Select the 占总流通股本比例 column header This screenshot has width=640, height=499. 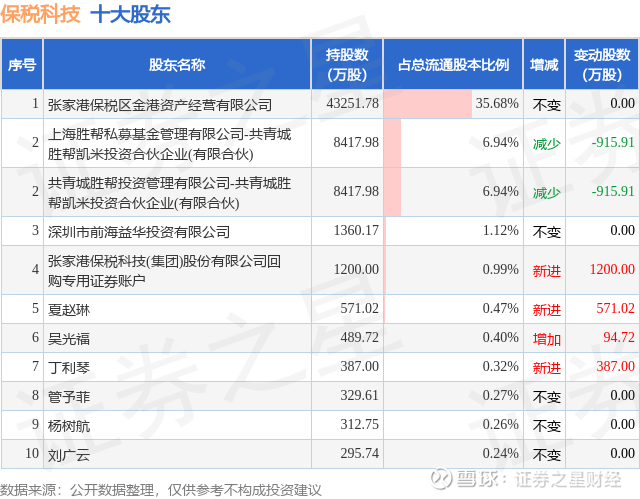point(453,64)
